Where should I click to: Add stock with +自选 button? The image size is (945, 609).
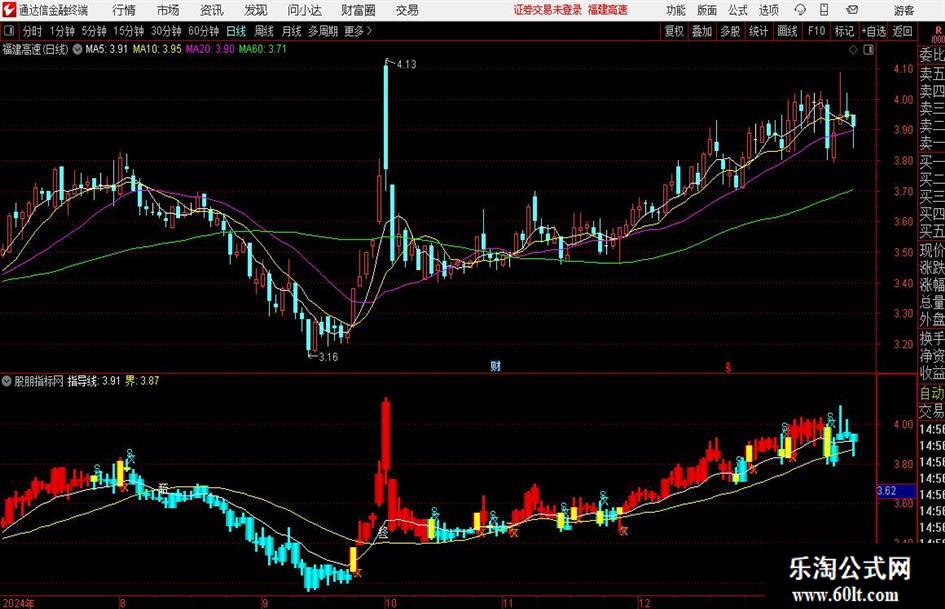tap(874, 31)
